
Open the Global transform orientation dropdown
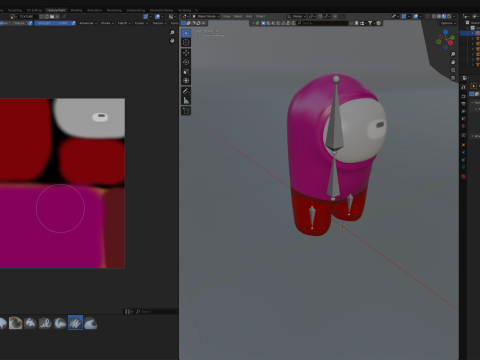point(296,16)
